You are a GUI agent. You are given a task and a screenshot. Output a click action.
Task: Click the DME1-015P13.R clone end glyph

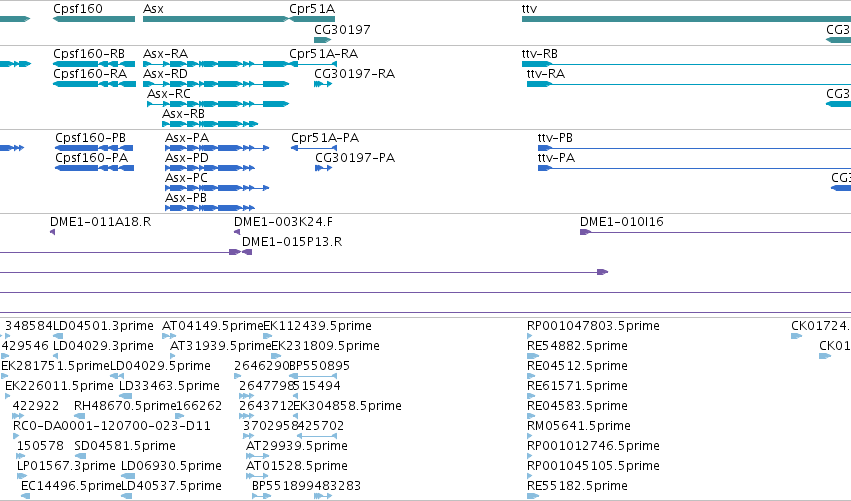pyautogui.click(x=247, y=252)
